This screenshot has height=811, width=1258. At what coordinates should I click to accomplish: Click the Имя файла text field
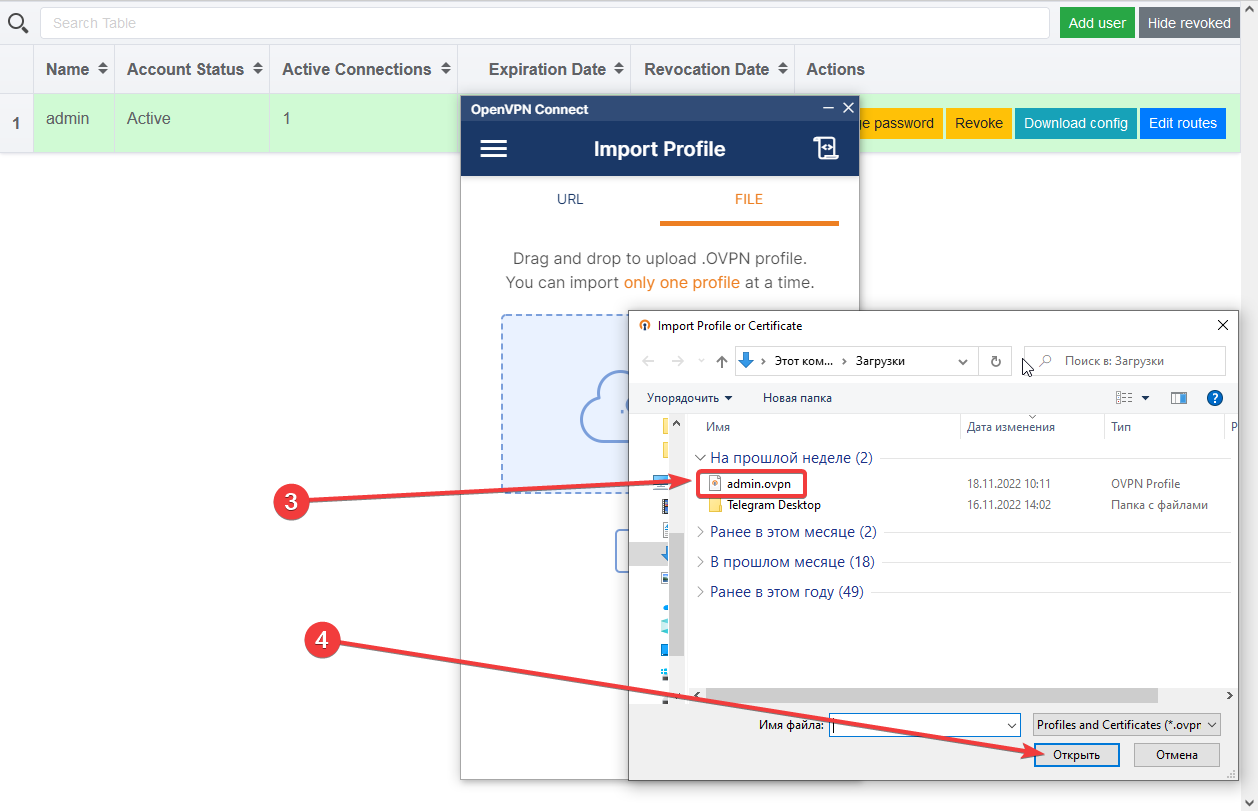[x=916, y=725]
